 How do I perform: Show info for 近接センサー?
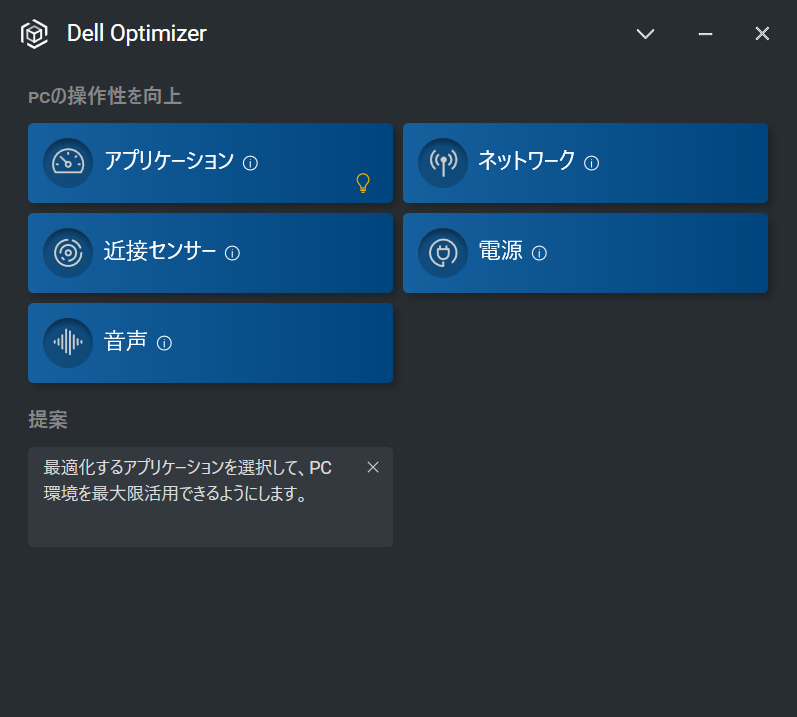233,254
